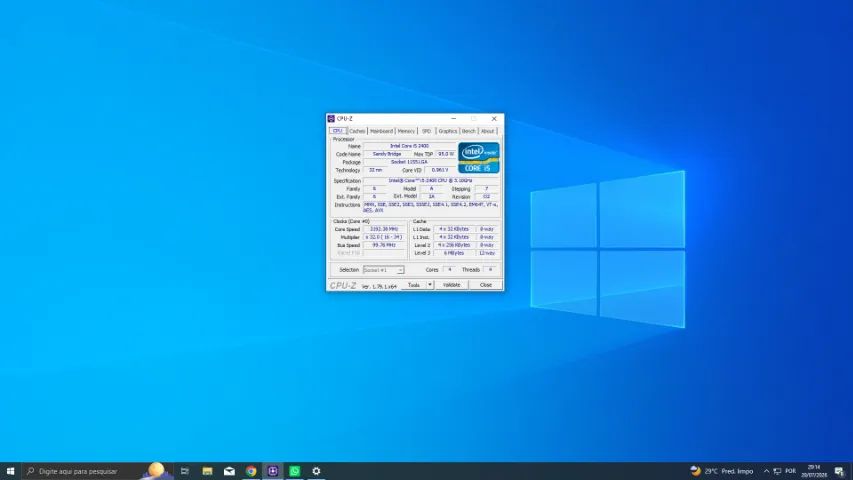Click the CPU-Z taskbar icon
The image size is (853, 480).
coord(273,471)
